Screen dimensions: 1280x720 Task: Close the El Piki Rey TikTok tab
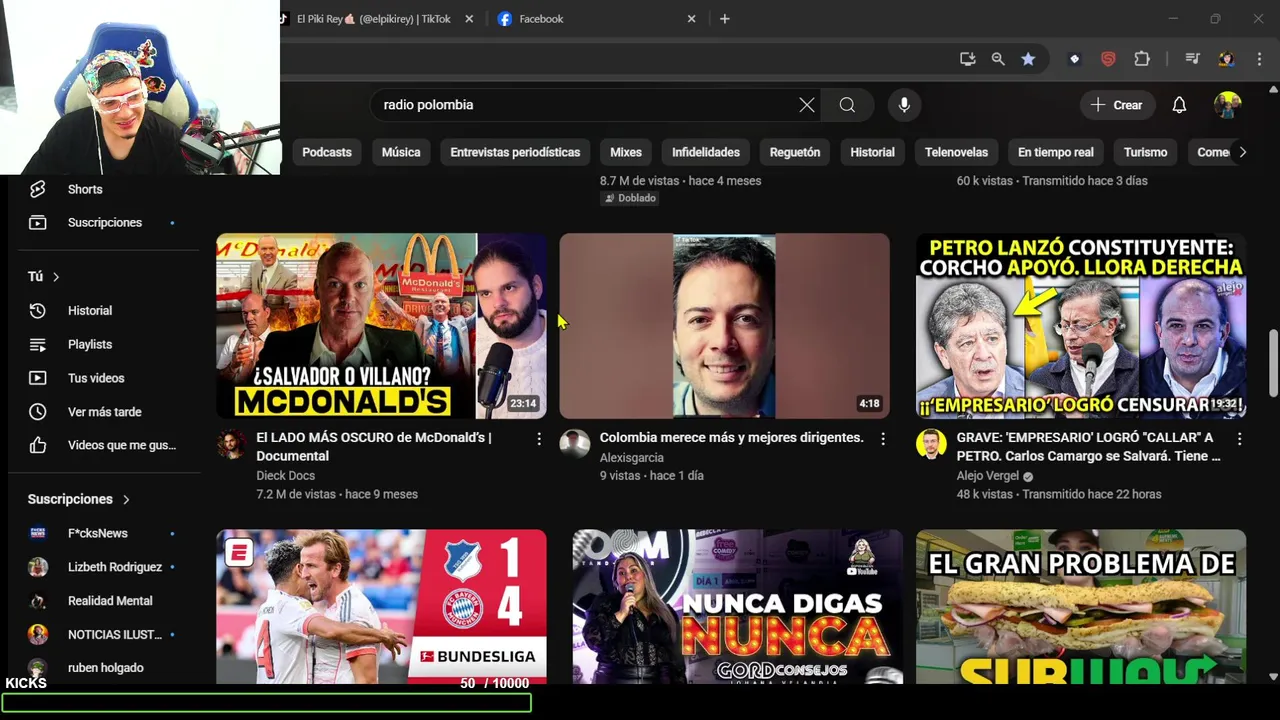pos(469,19)
